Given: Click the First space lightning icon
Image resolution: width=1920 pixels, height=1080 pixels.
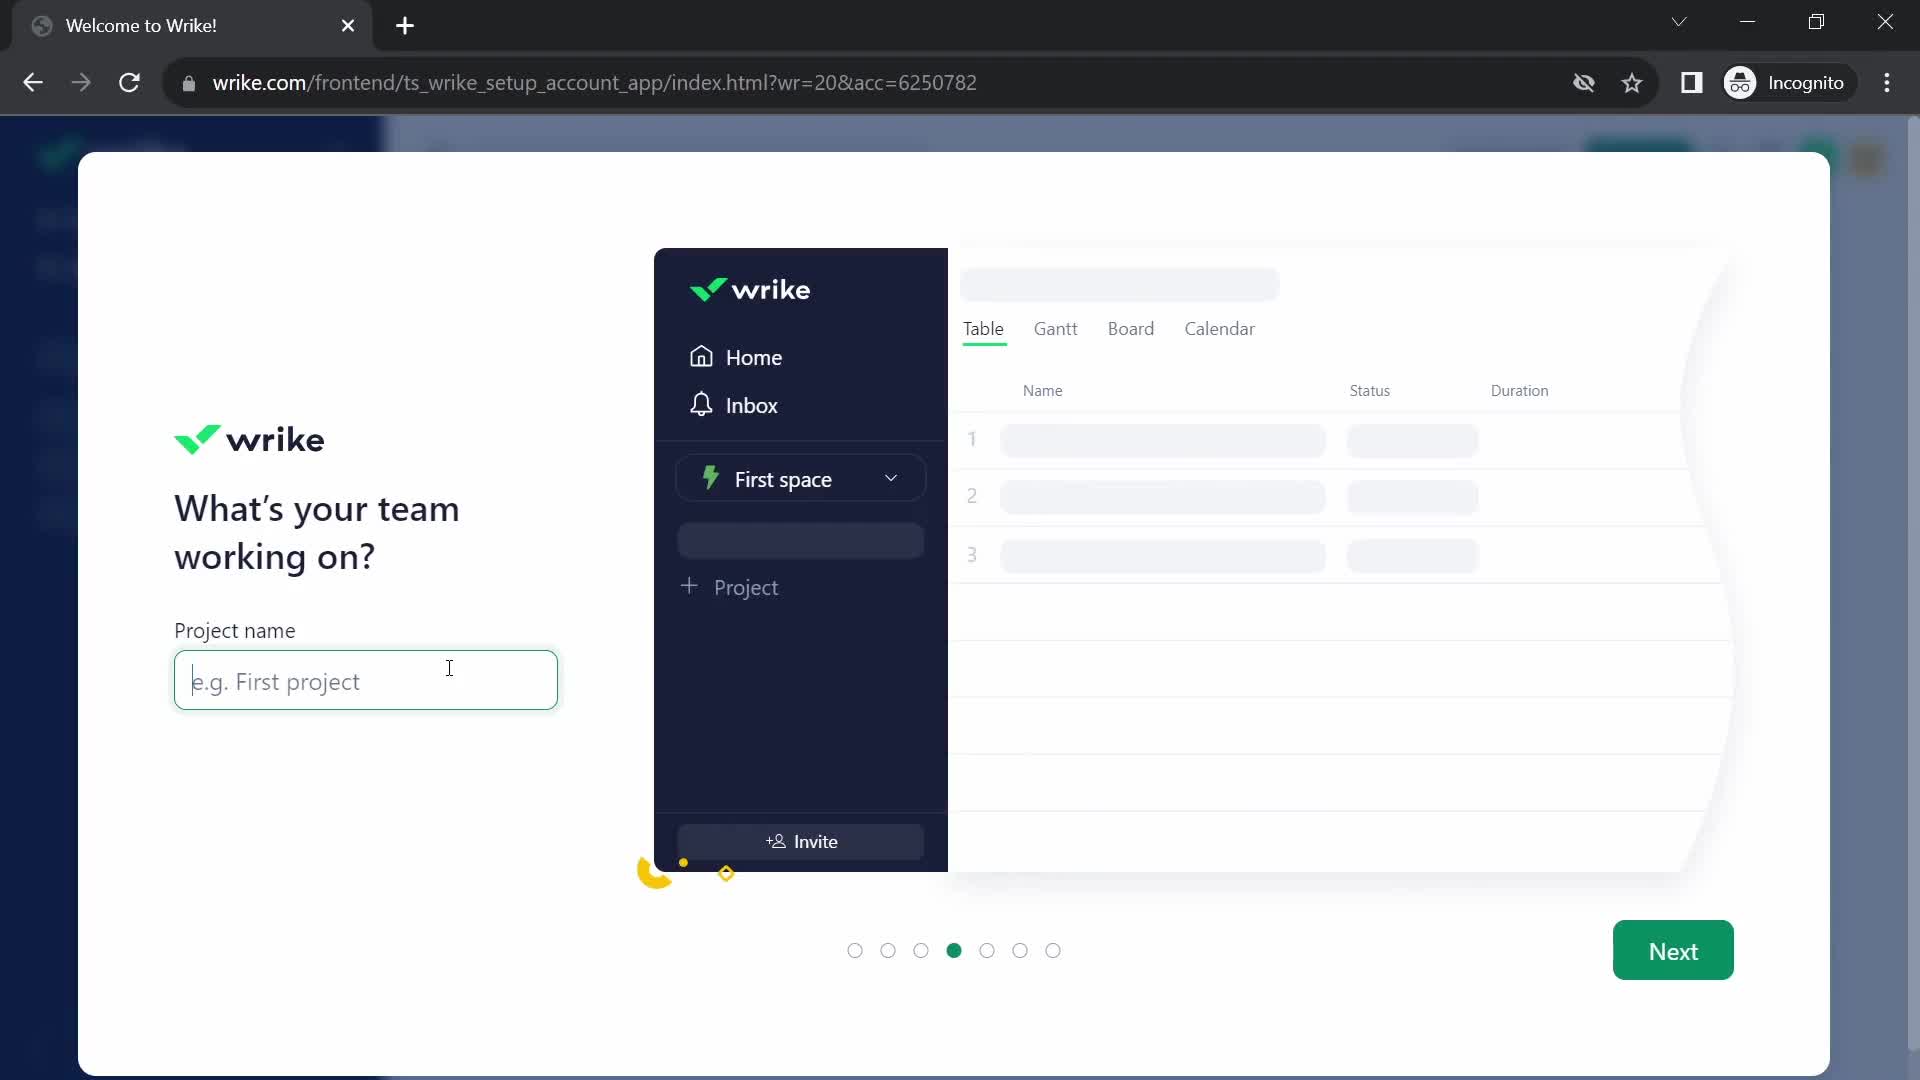Looking at the screenshot, I should 711,478.
